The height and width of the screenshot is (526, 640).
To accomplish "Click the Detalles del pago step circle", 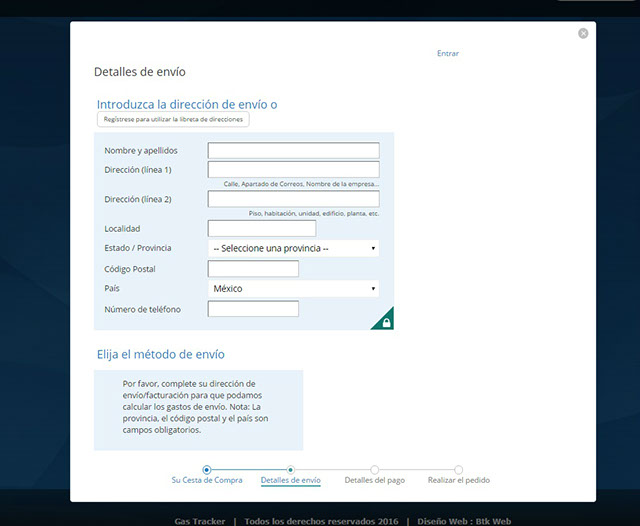I will pyautogui.click(x=374, y=469).
